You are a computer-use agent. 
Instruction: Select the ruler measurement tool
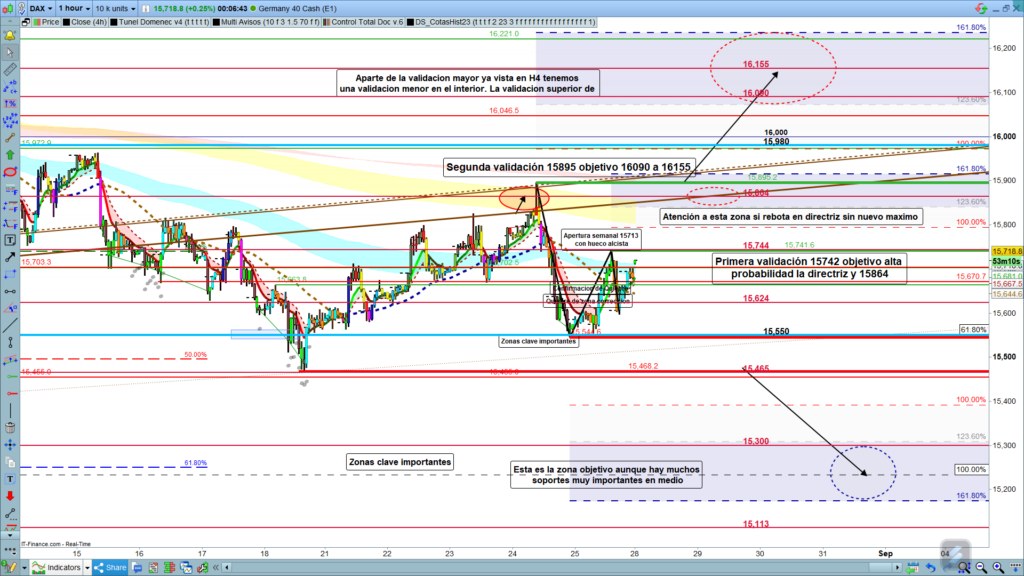tap(10, 70)
